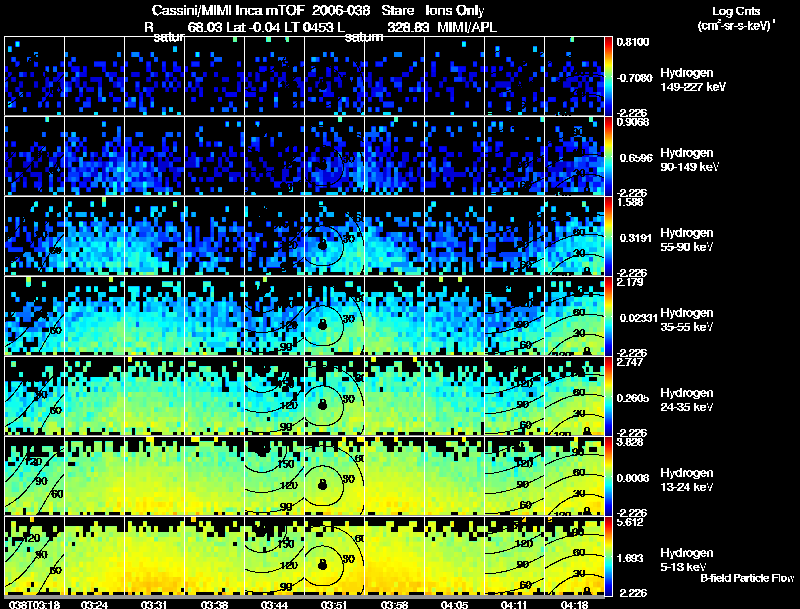
Task: Click the Hydrogen 13-24 keV row label
Action: [687, 480]
